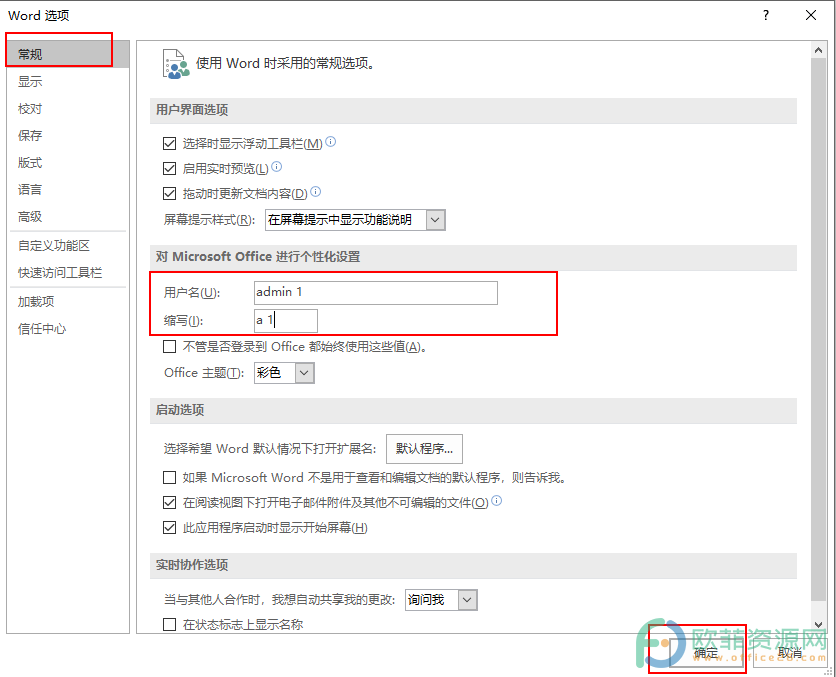Open the 语言 category
The height and width of the screenshot is (677, 836).
tap(68, 189)
